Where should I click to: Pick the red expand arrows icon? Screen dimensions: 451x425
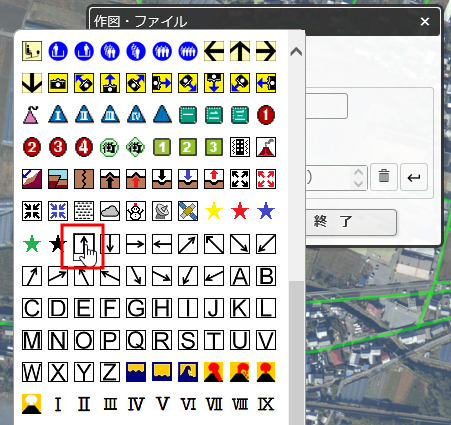(266, 179)
